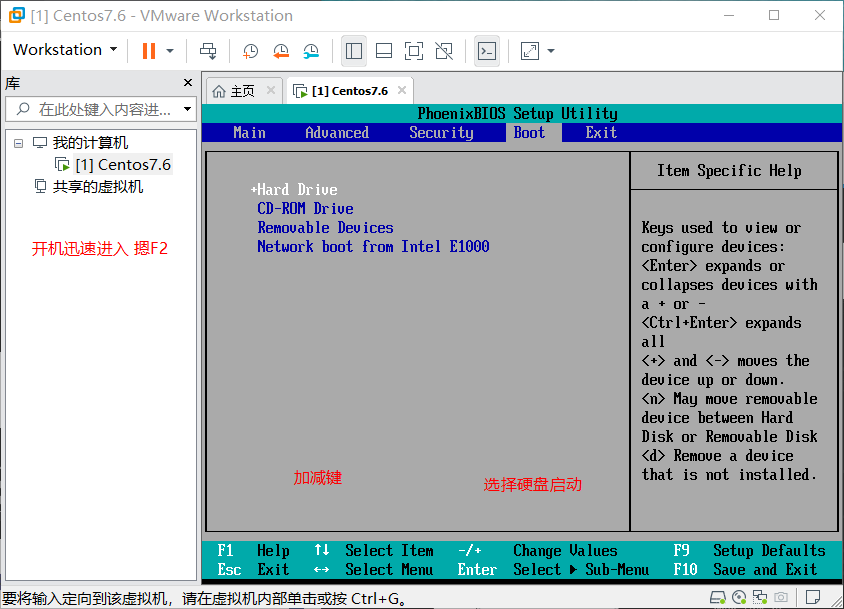
Task: Switch to Unity mode icon
Action: (x=444, y=51)
